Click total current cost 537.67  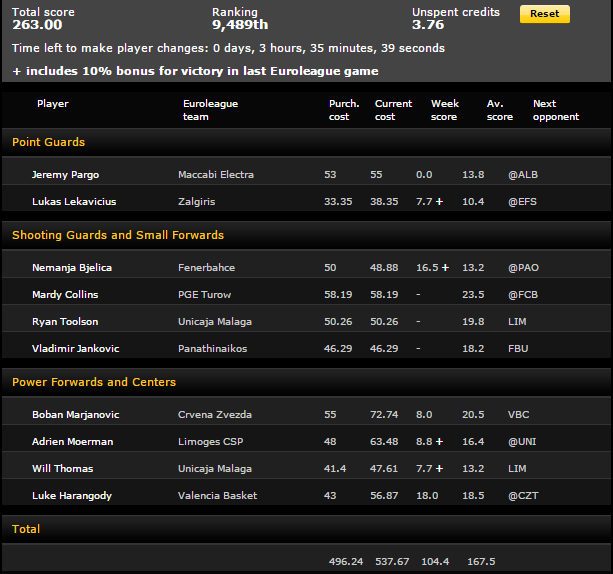coord(392,562)
